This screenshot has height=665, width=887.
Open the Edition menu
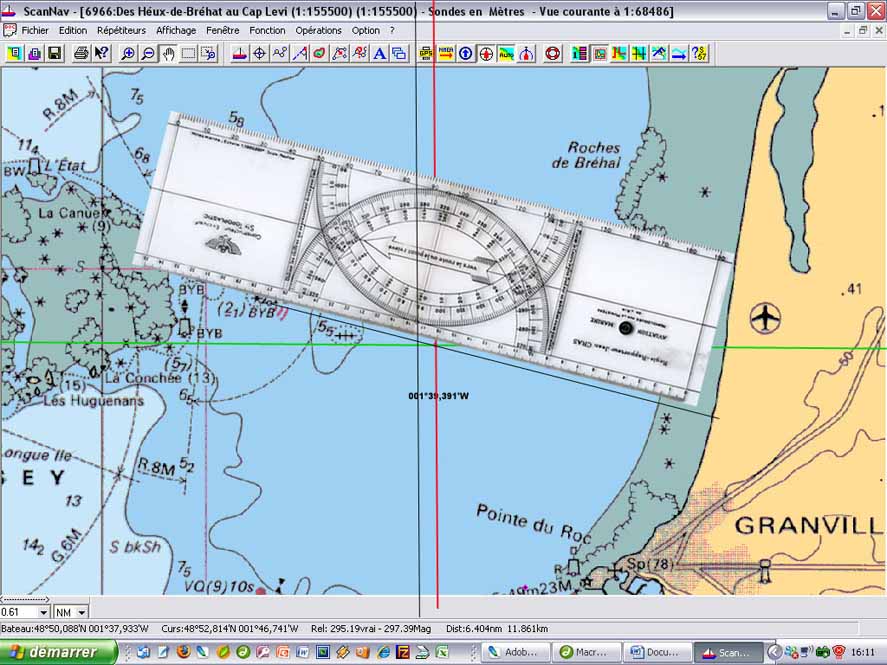73,31
